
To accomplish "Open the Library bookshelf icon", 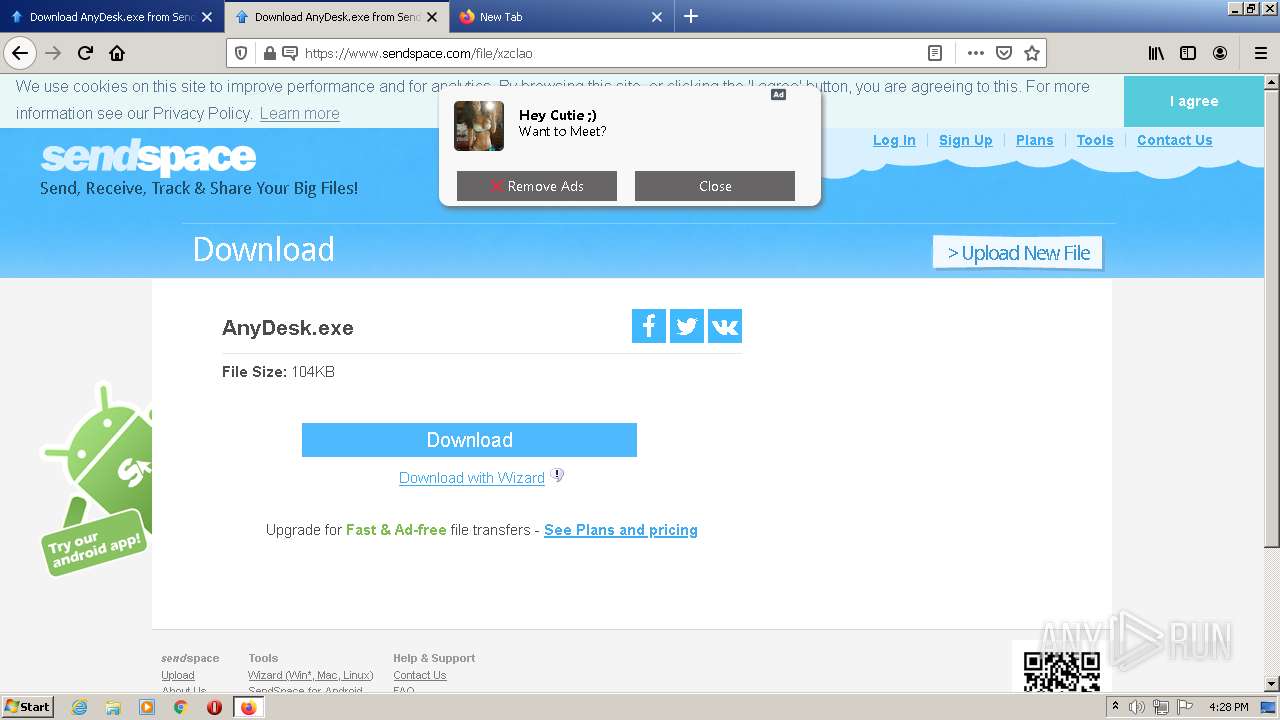I will point(1156,53).
